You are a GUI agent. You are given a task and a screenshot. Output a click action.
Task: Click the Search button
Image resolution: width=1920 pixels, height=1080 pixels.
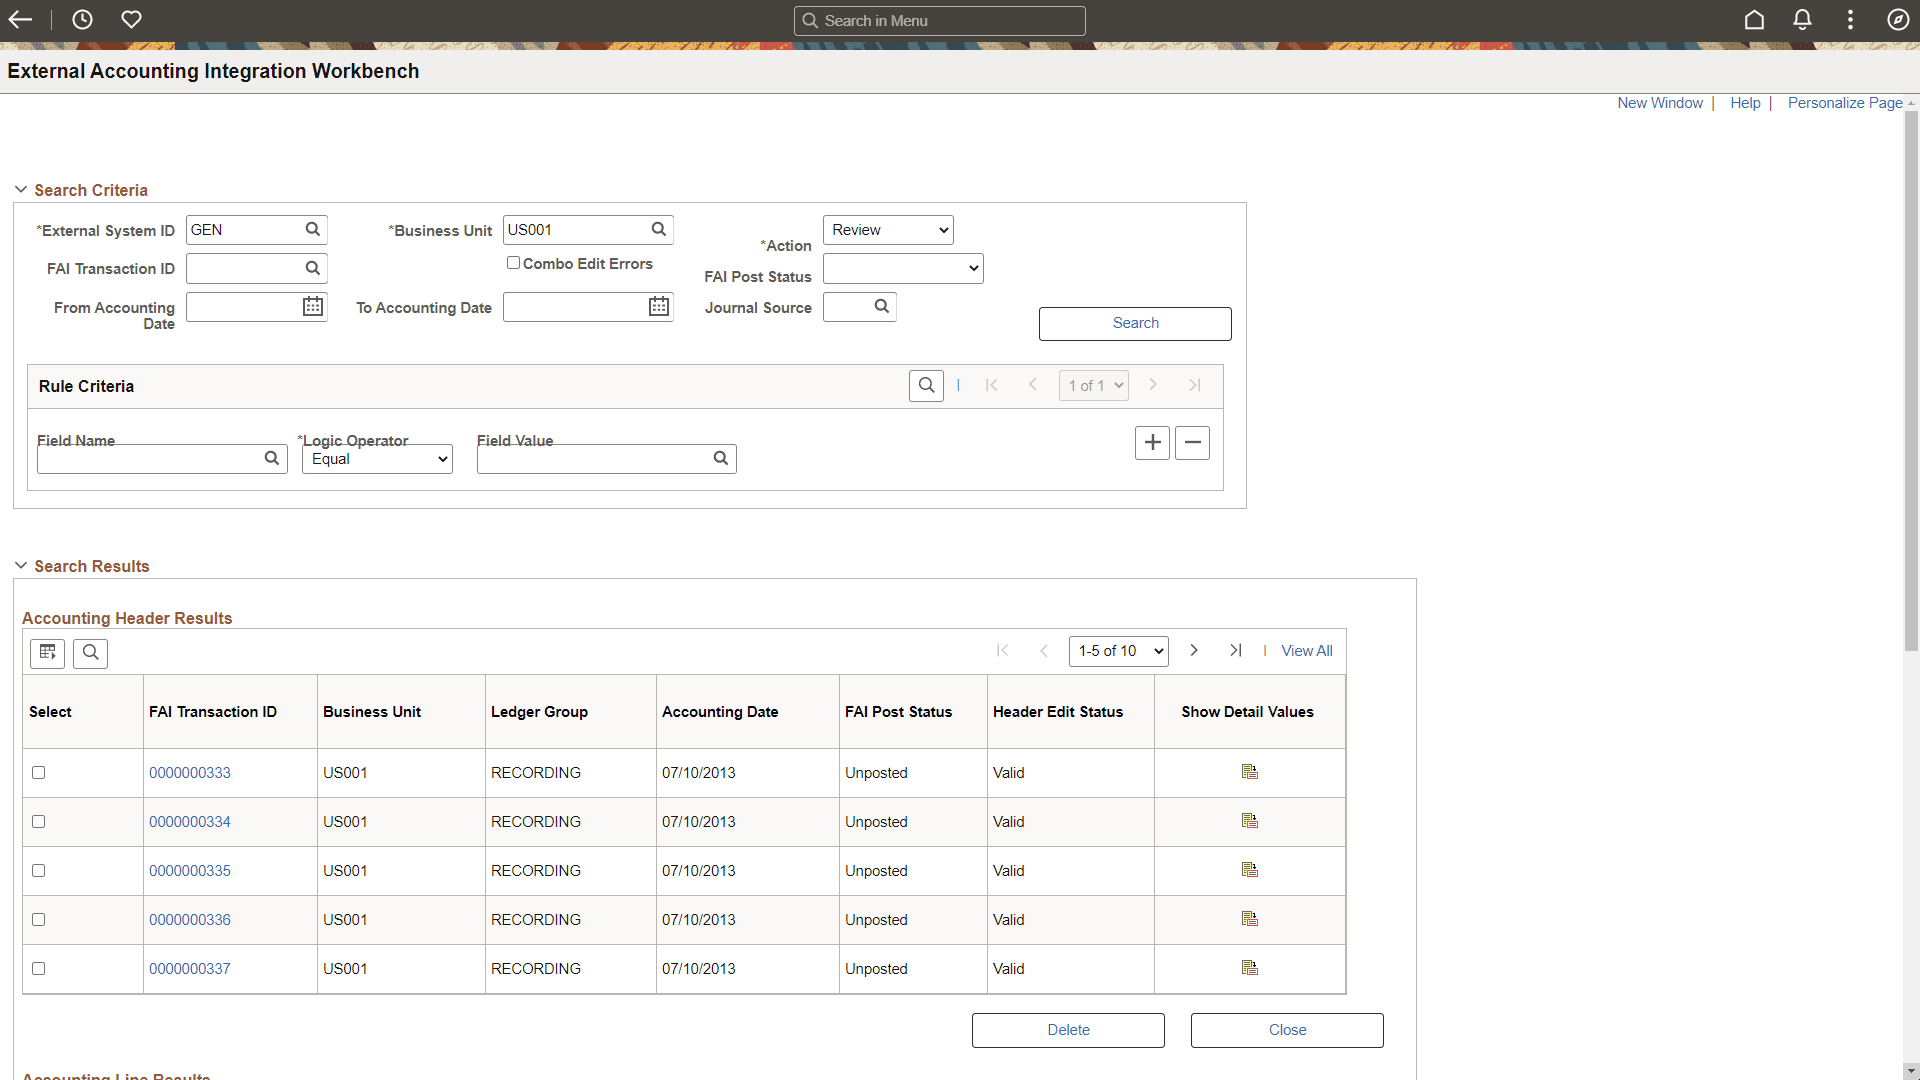pos(1134,323)
